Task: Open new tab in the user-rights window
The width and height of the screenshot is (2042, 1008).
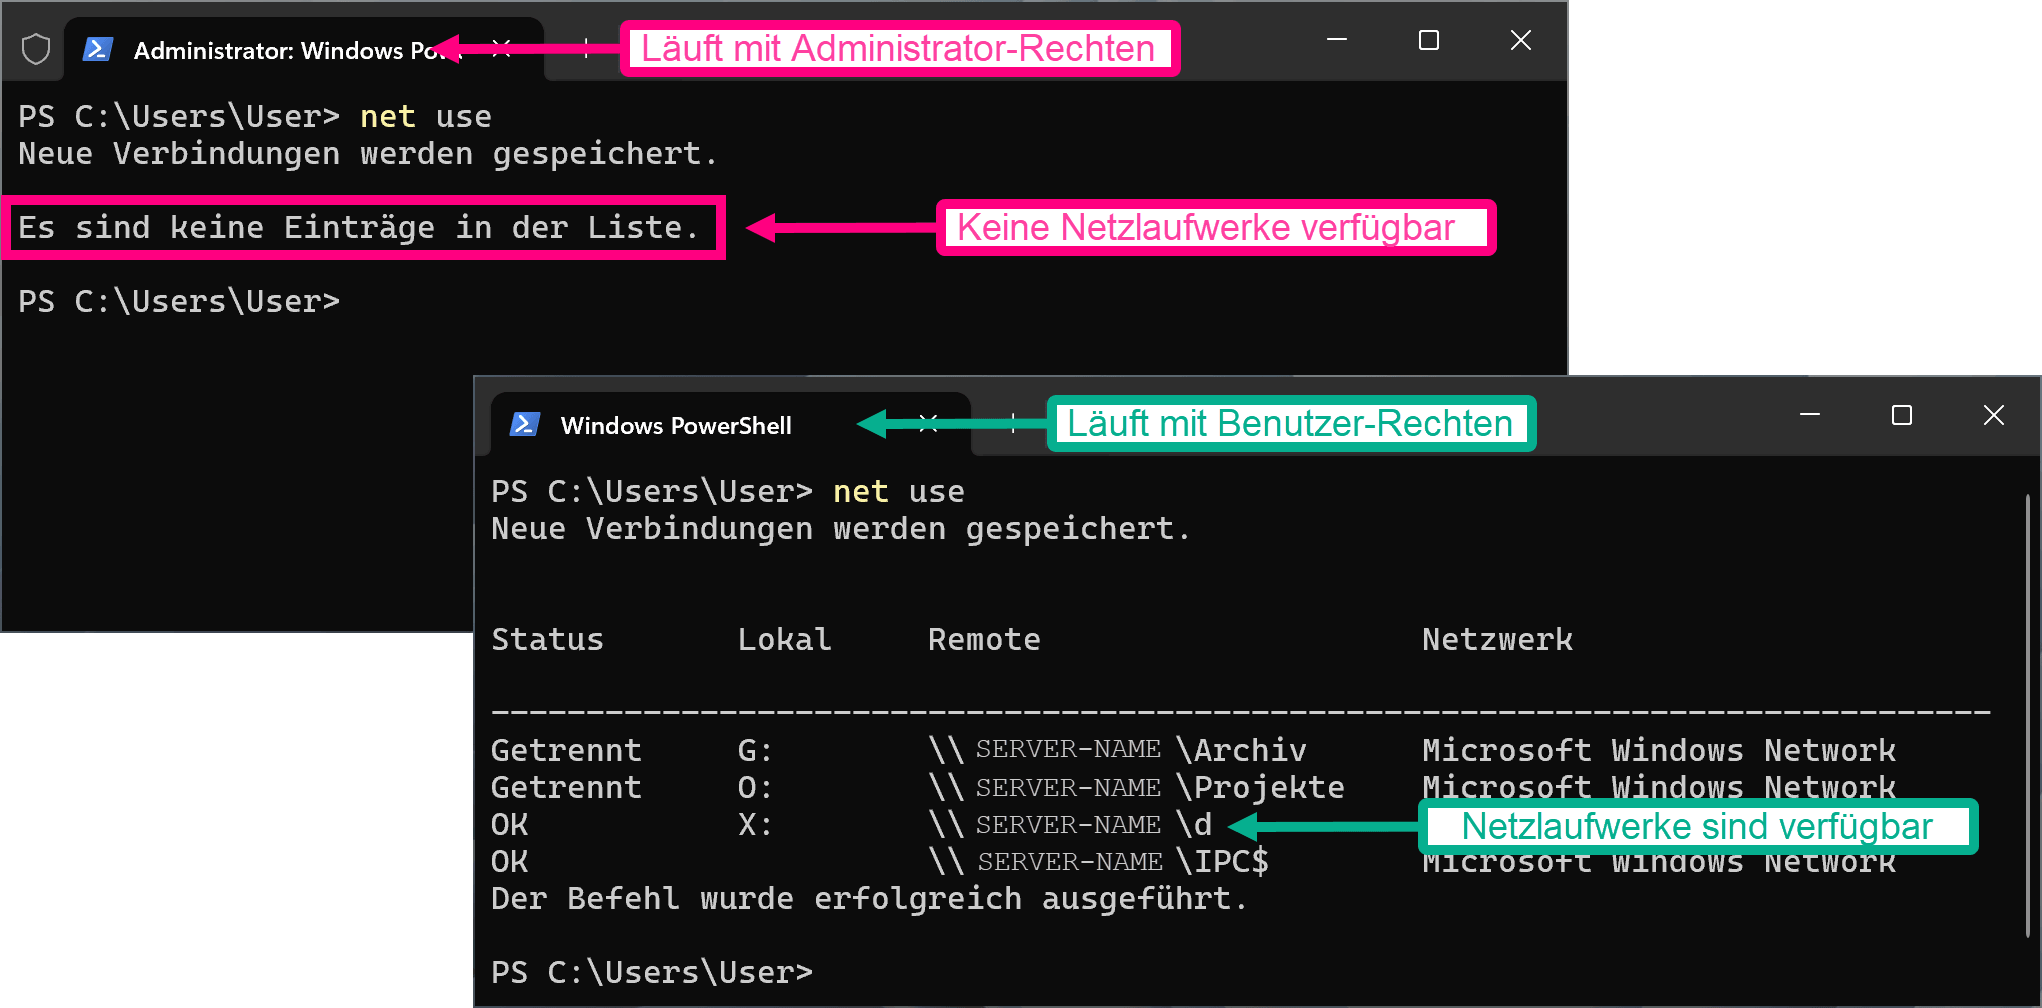Action: coord(1013,424)
